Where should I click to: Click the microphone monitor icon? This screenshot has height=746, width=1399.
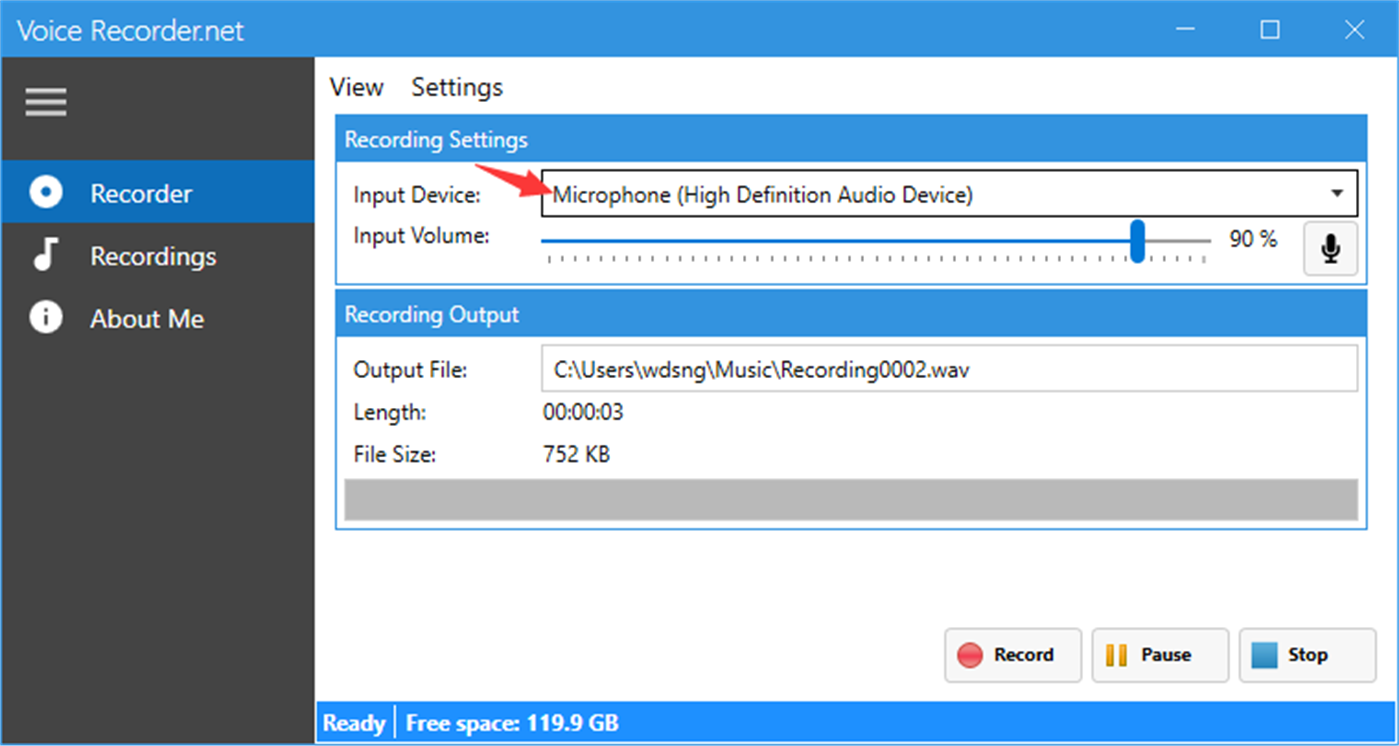coord(1329,247)
